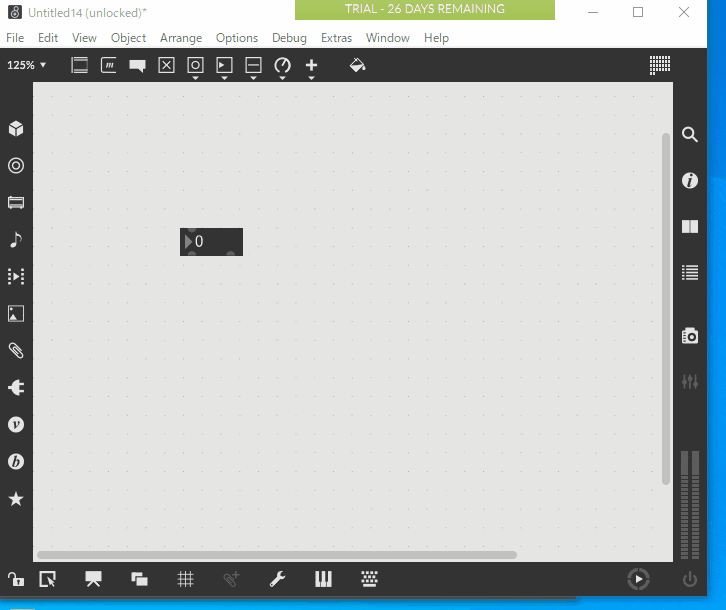
Task: Open the Arrange menu
Action: pos(181,38)
